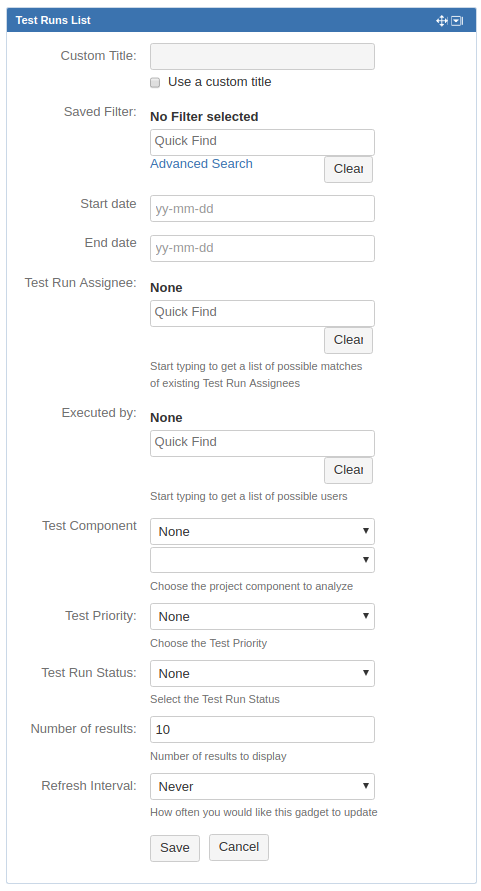The height and width of the screenshot is (891, 481).
Task: Click the End date field
Action: point(262,248)
